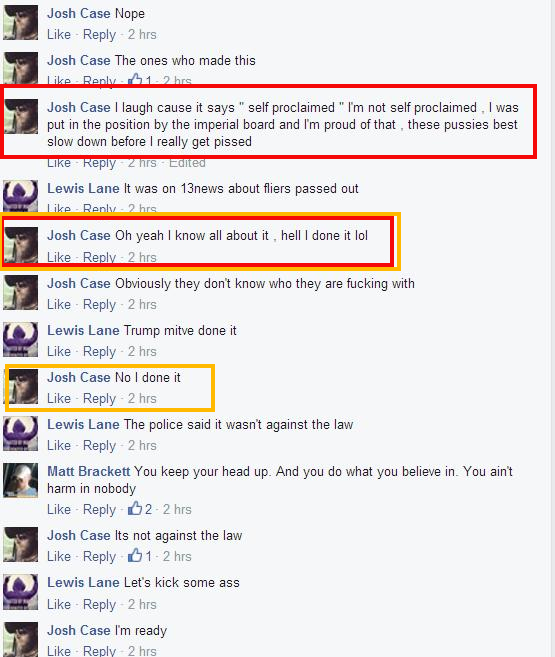The height and width of the screenshot is (657, 555).
Task: Reply to Matt Brackett's comment
Action: (x=99, y=509)
